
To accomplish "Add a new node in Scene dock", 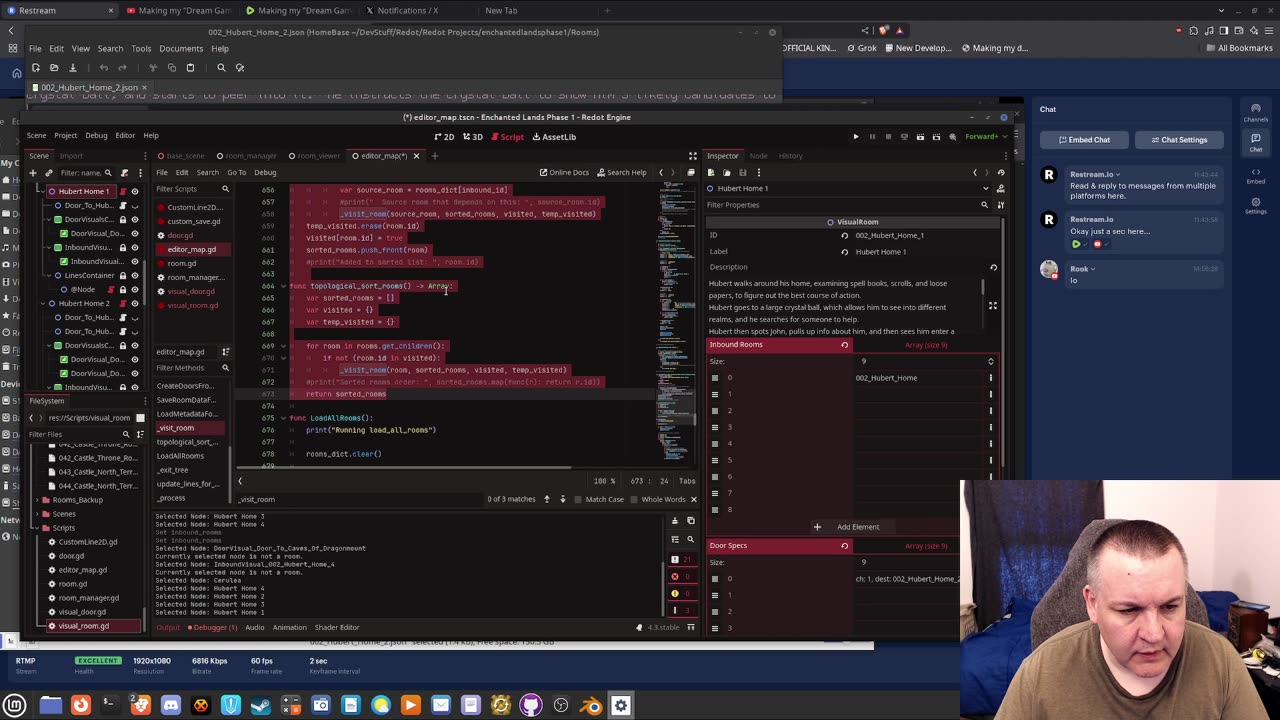I will [x=32, y=173].
